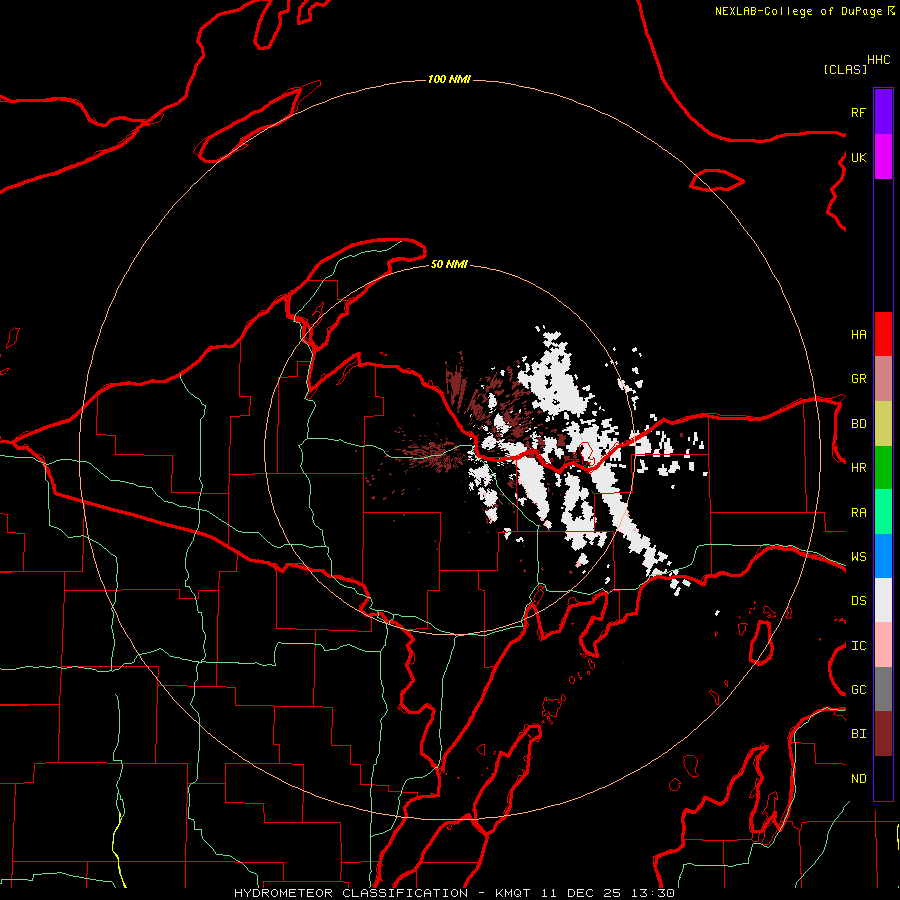Click the RF legend label

858,112
